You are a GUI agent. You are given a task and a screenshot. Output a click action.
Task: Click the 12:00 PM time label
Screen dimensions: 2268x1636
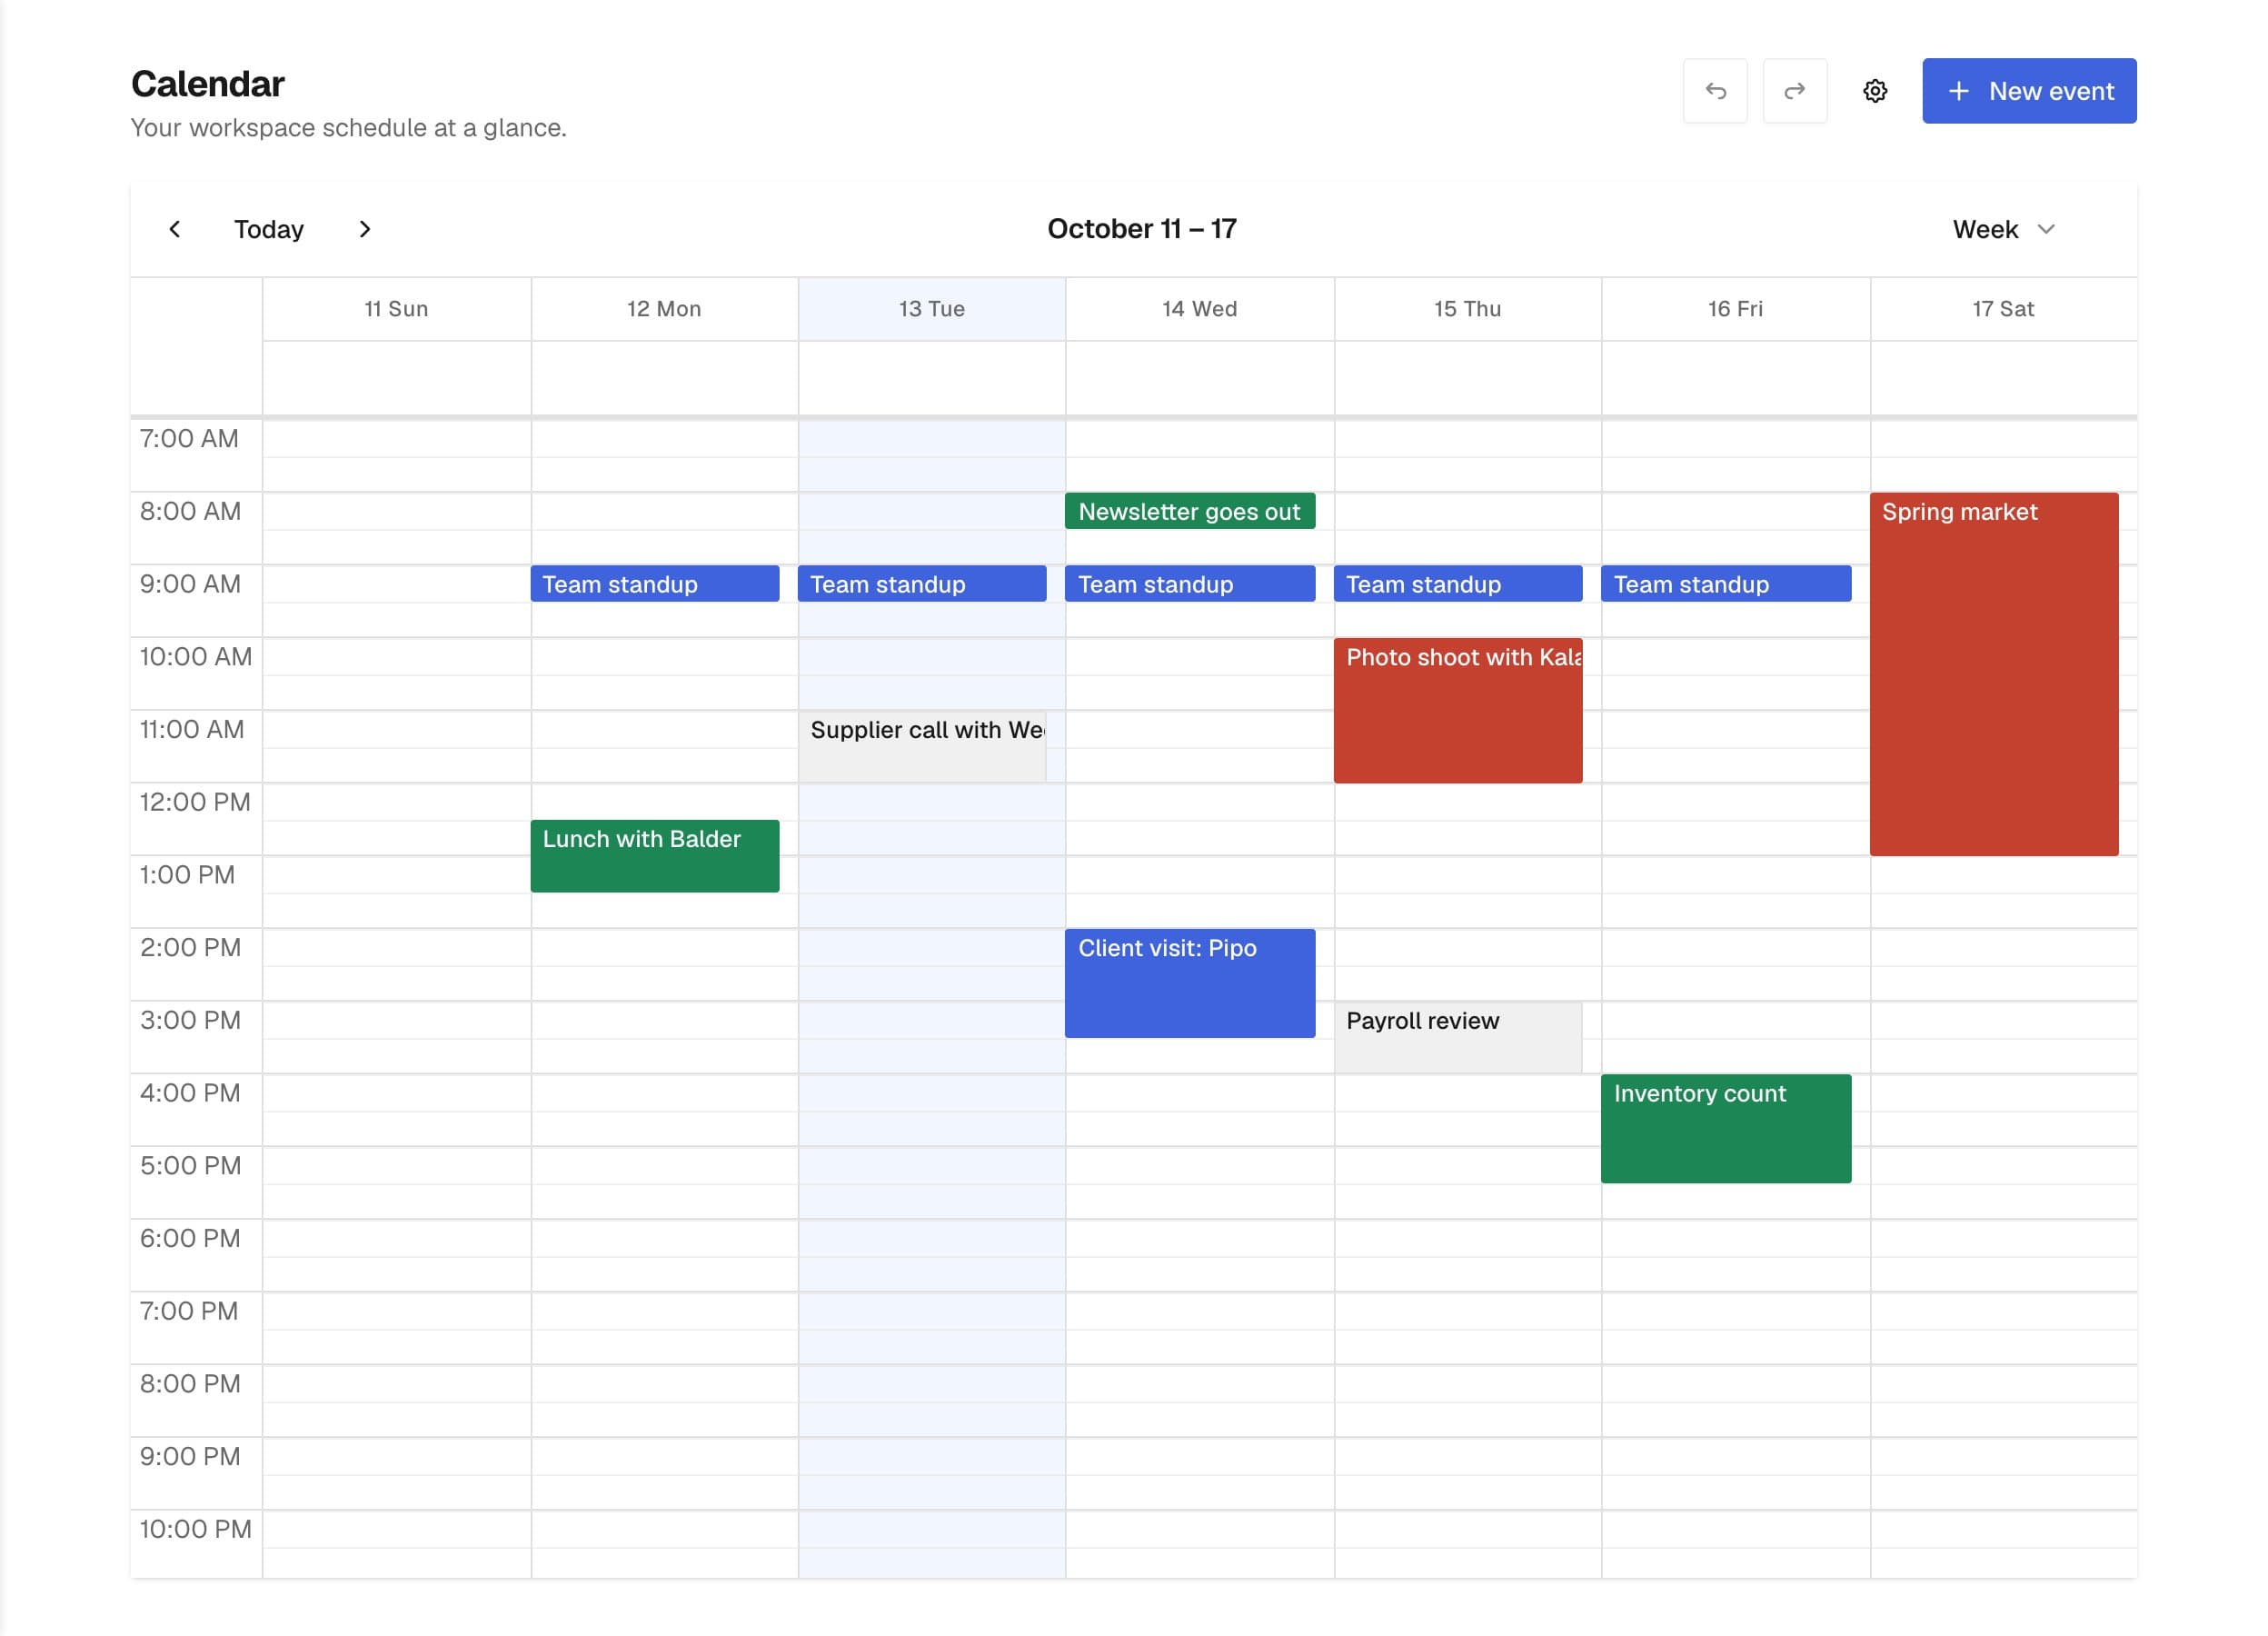[x=195, y=802]
